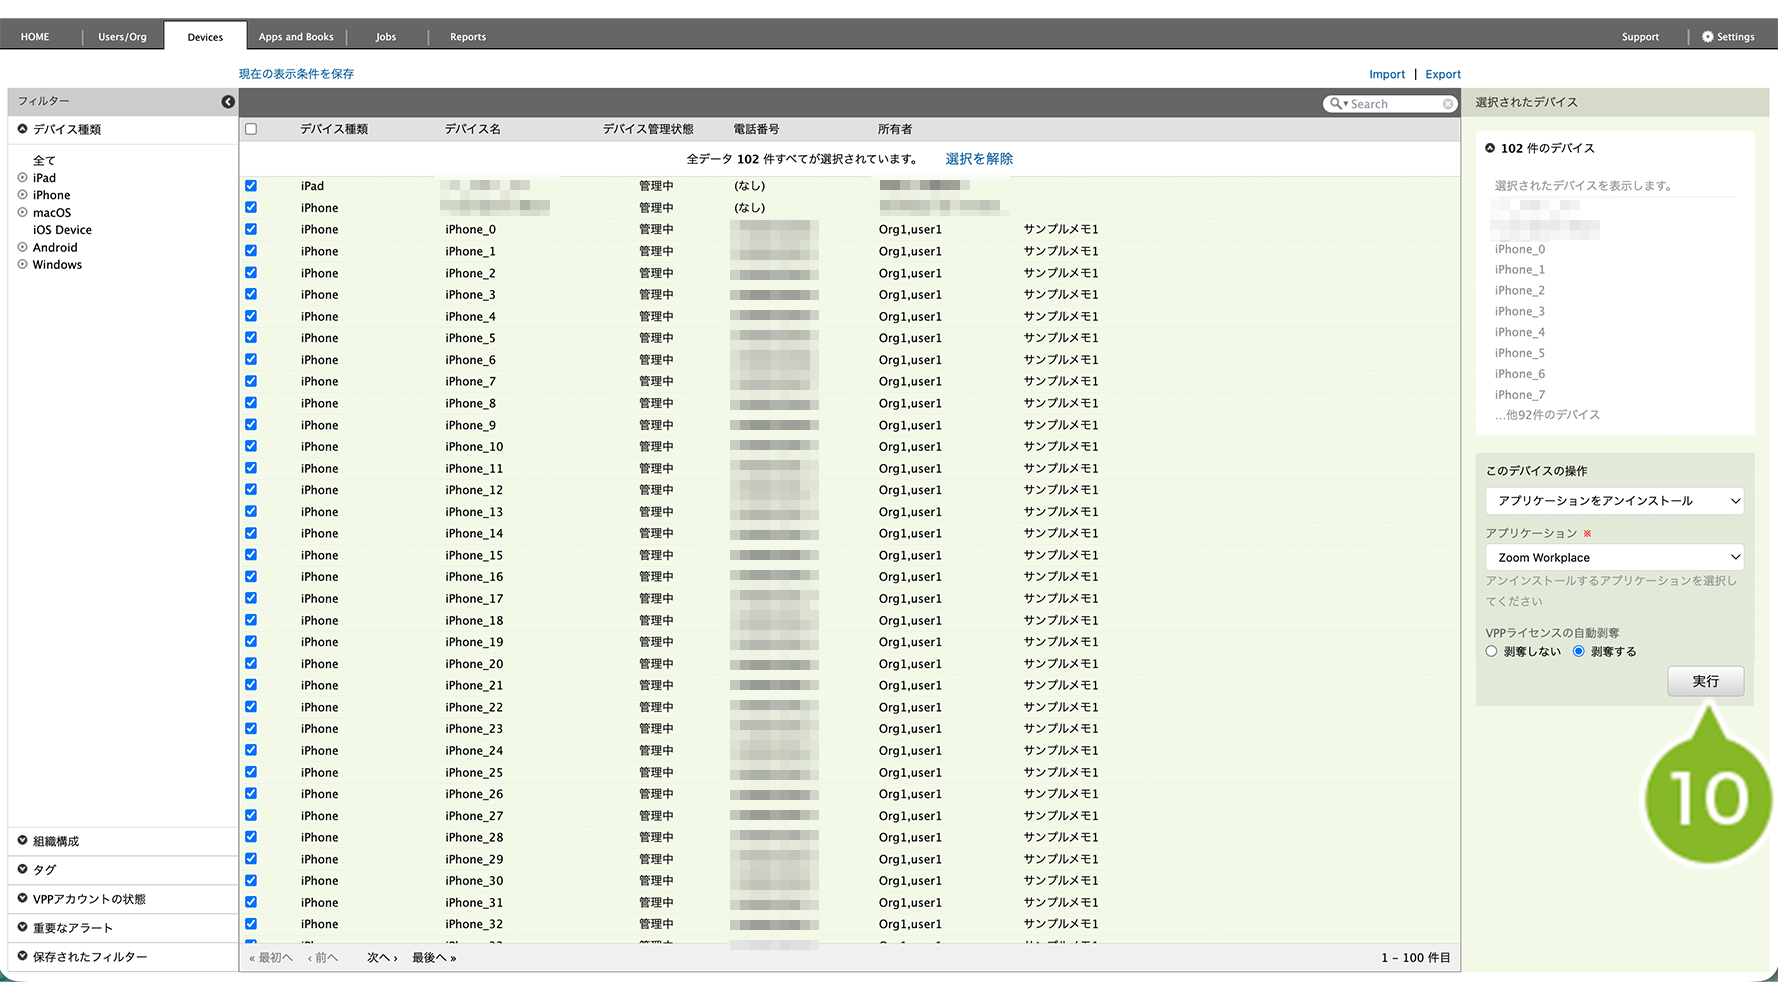Clear search with the X icon
This screenshot has height=1000, width=1778.
tap(1447, 104)
